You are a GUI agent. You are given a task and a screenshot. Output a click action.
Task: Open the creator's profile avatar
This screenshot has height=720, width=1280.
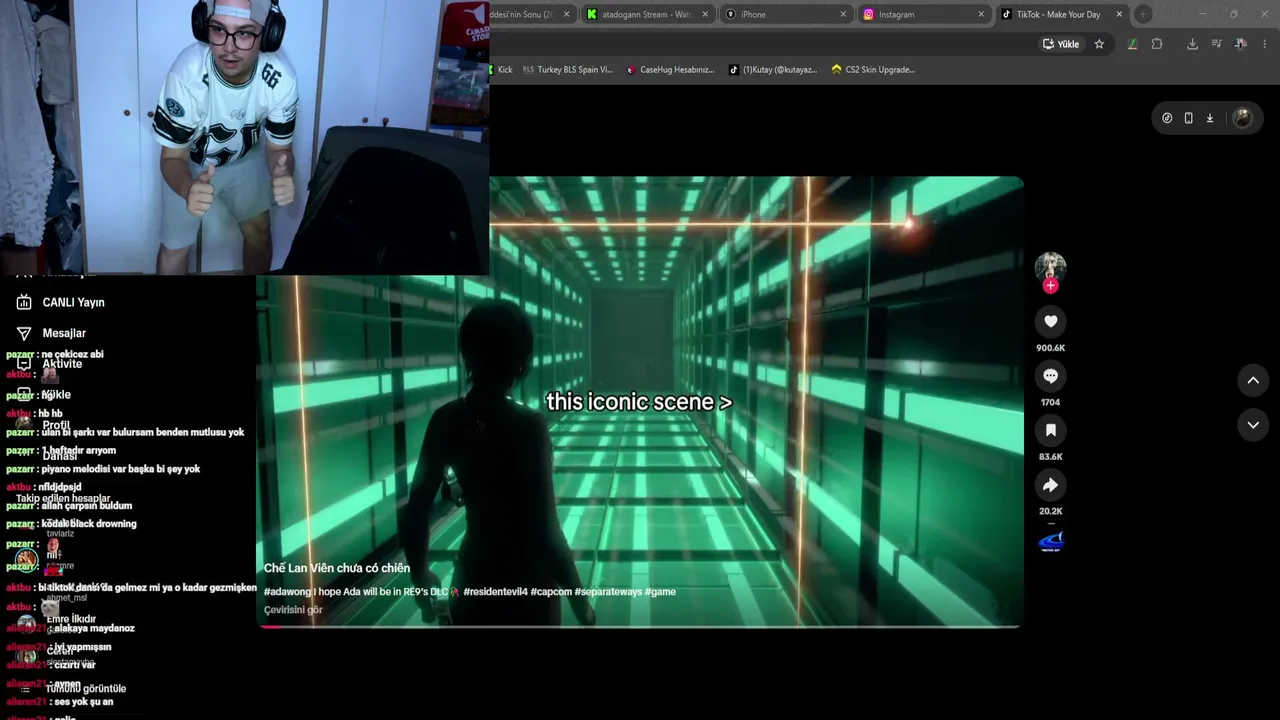[x=1050, y=266]
